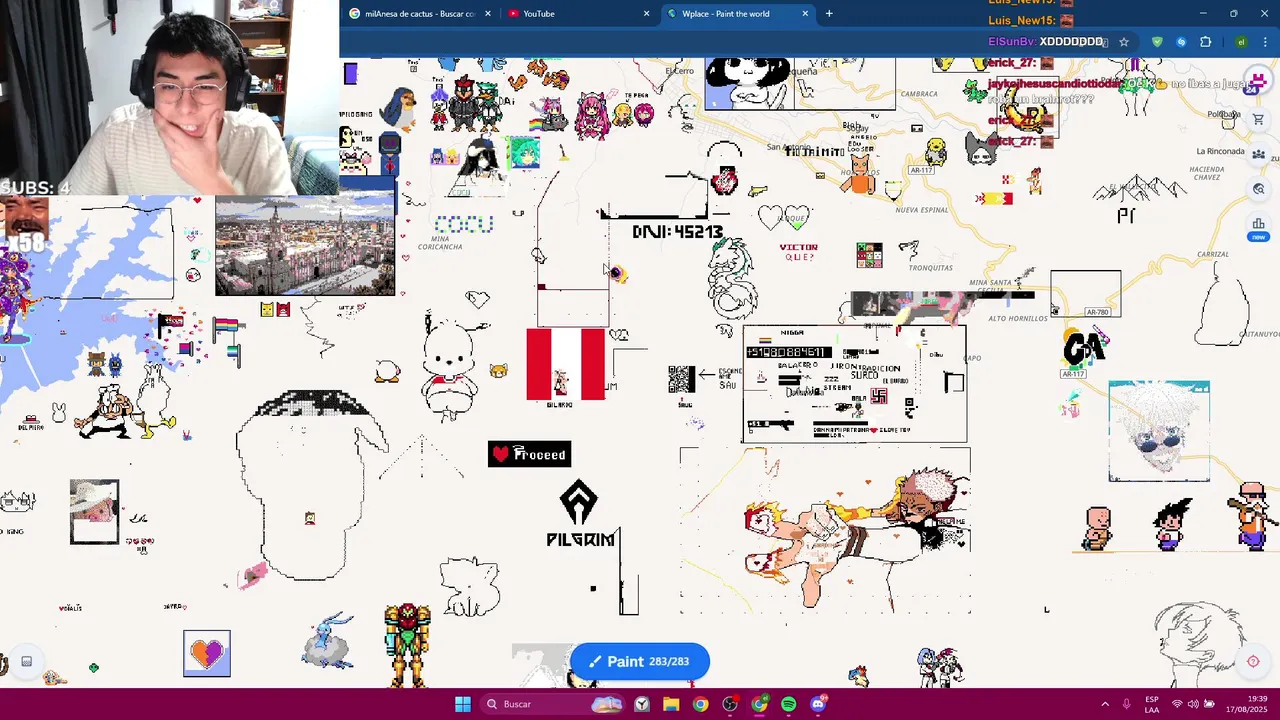
Task: Open a new Chrome tab
Action: click(829, 14)
